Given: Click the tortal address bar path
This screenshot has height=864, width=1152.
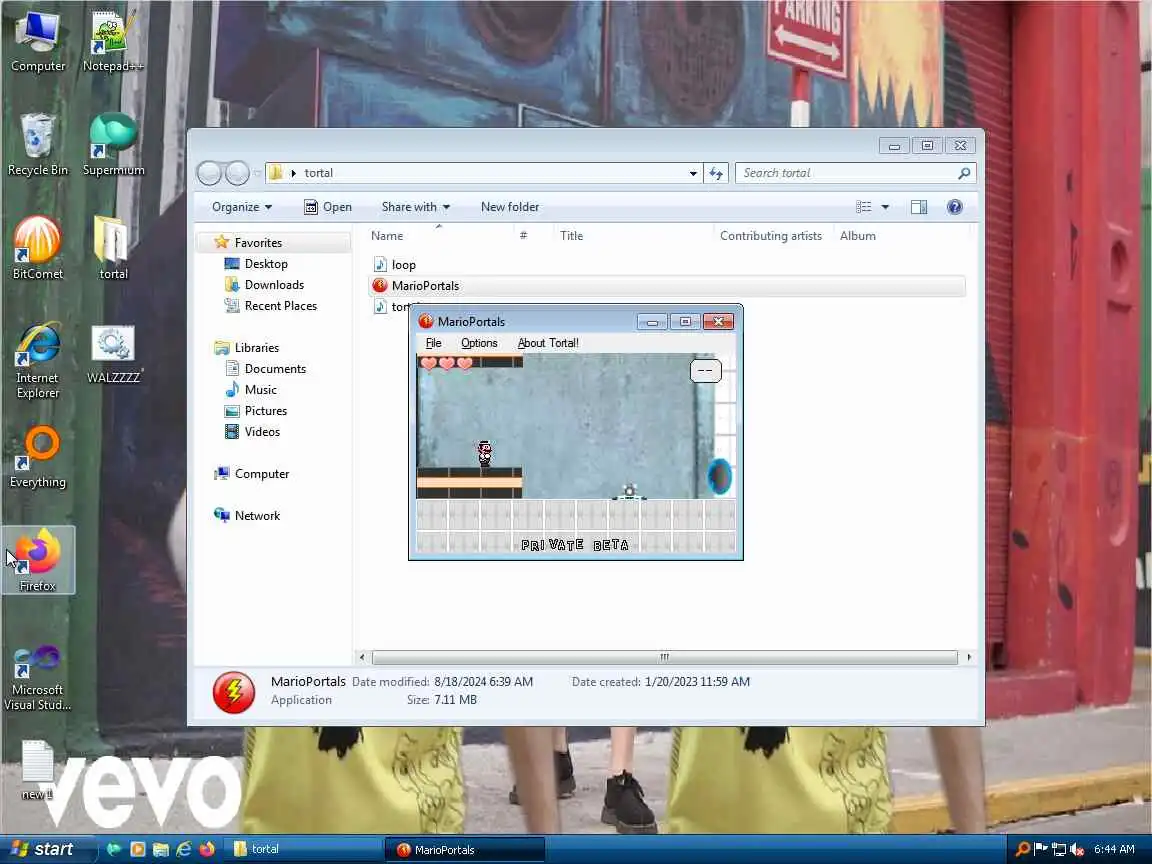Looking at the screenshot, I should coord(318,173).
